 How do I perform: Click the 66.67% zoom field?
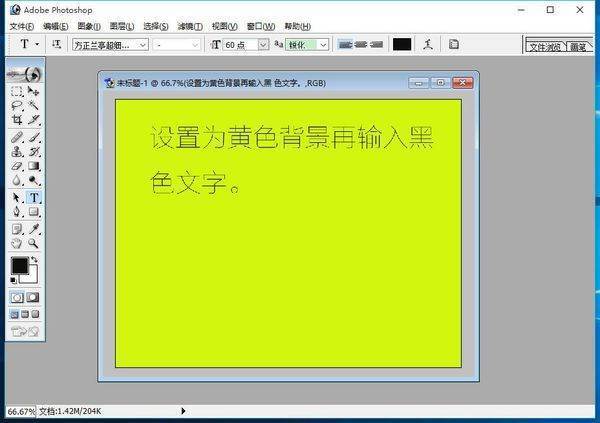click(21, 412)
